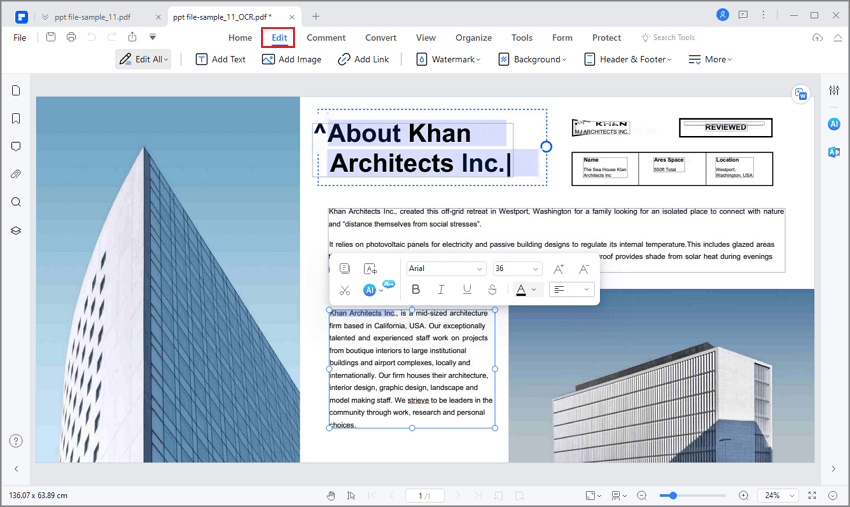
Task: Click the page number field
Action: click(x=424, y=496)
